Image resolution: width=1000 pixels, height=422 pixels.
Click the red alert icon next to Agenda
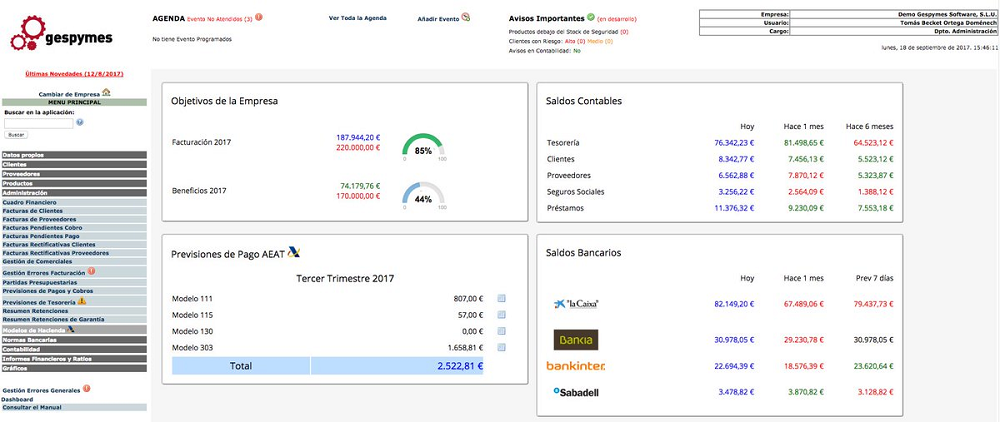(259, 17)
